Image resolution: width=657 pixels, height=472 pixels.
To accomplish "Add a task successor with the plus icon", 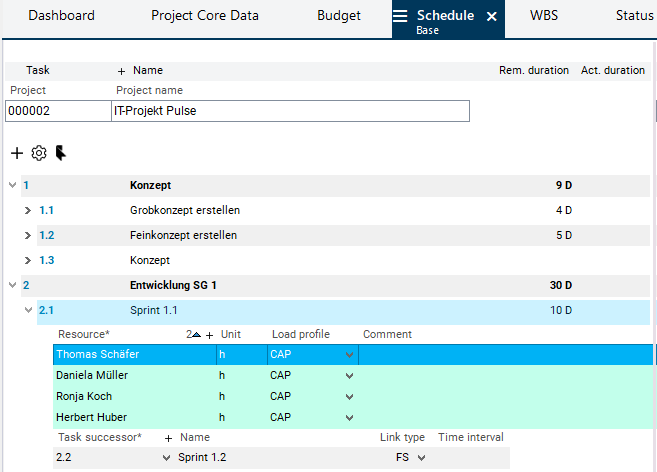I will click(x=169, y=438).
